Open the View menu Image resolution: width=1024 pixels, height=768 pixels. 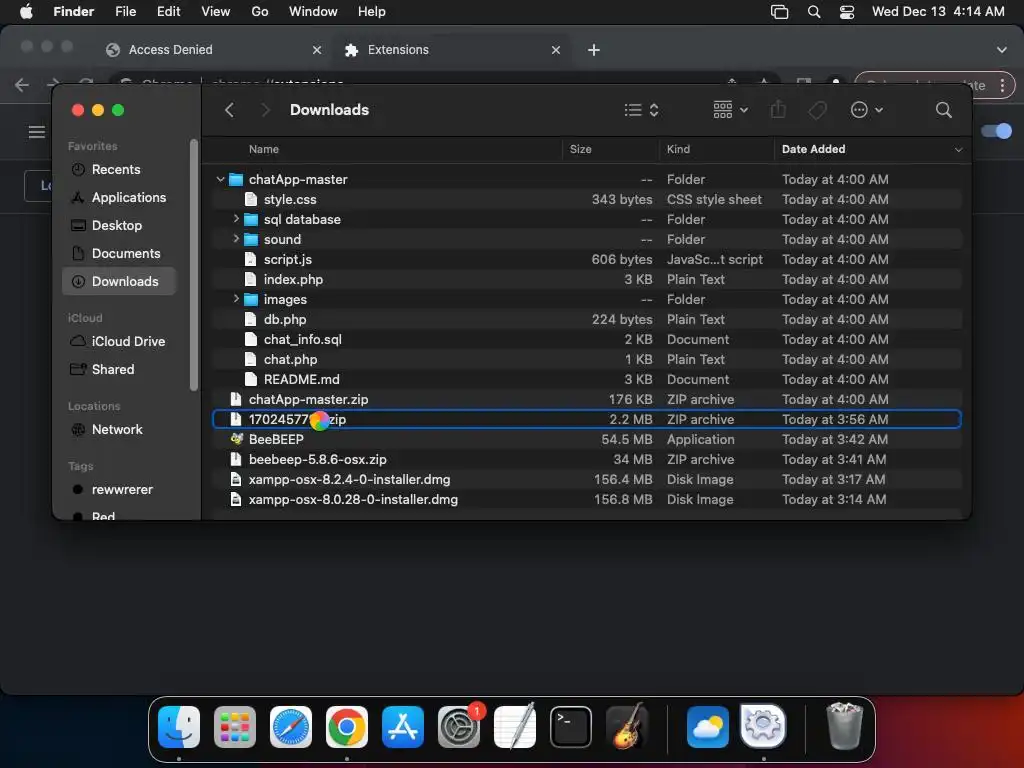tap(216, 12)
